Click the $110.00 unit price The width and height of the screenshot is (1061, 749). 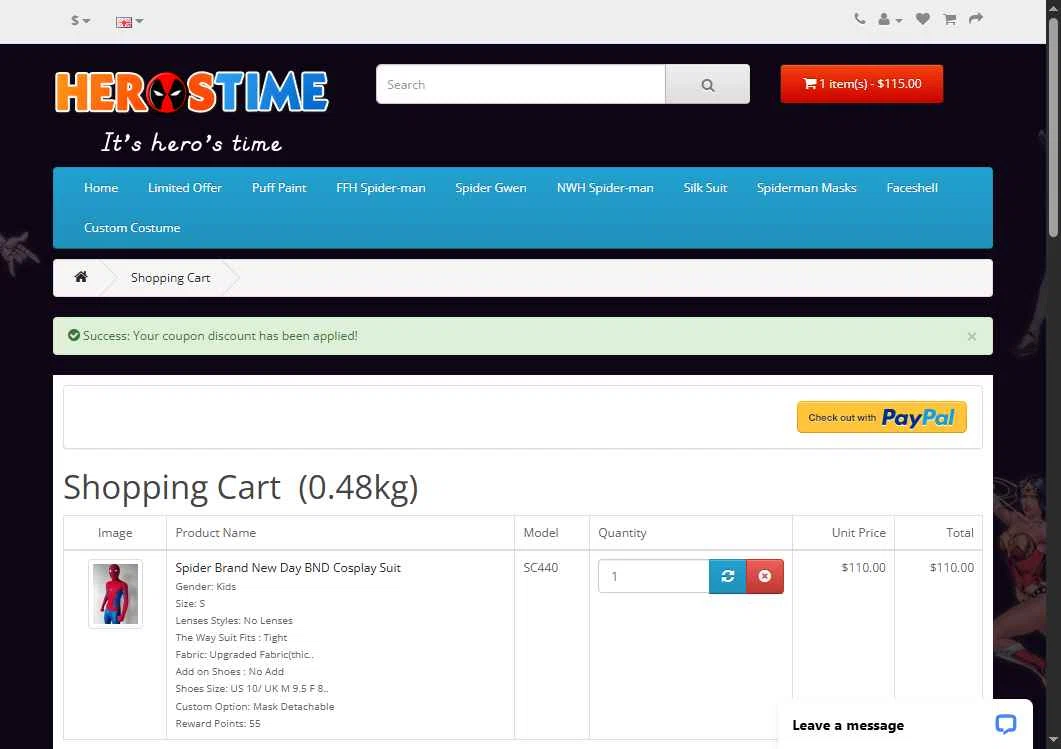[863, 568]
